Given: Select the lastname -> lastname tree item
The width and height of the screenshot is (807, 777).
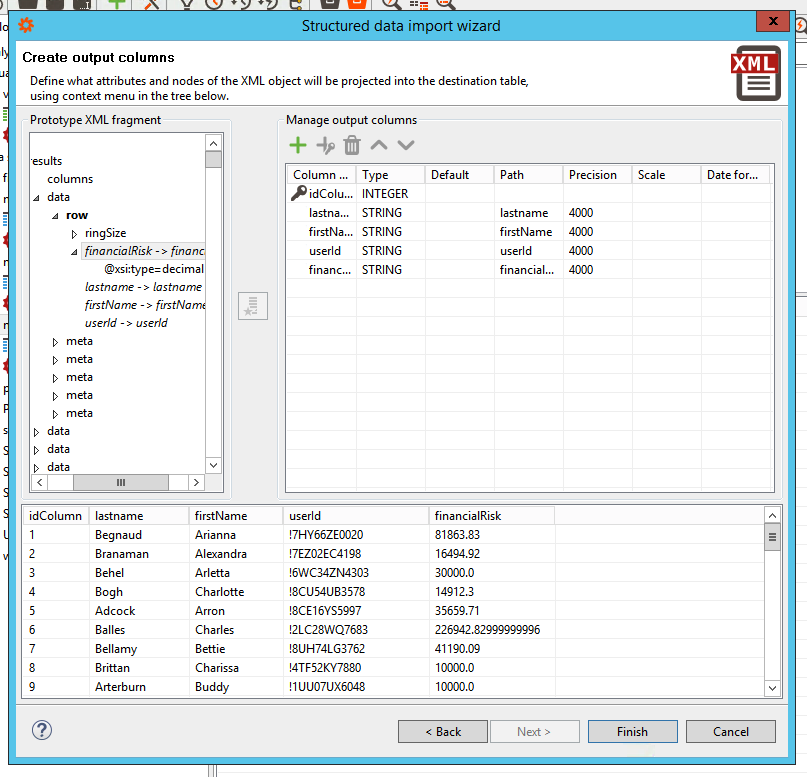Looking at the screenshot, I should (x=143, y=287).
